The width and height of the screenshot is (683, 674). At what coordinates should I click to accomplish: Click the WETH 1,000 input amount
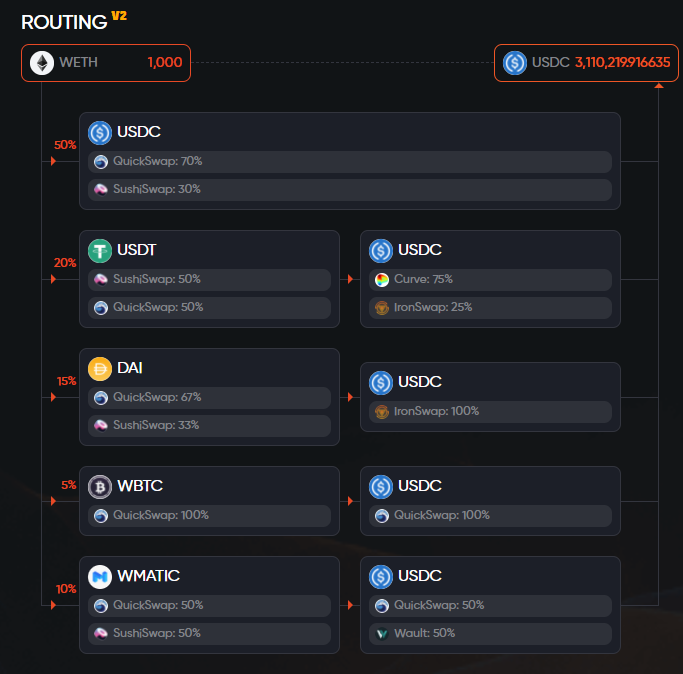(x=165, y=62)
